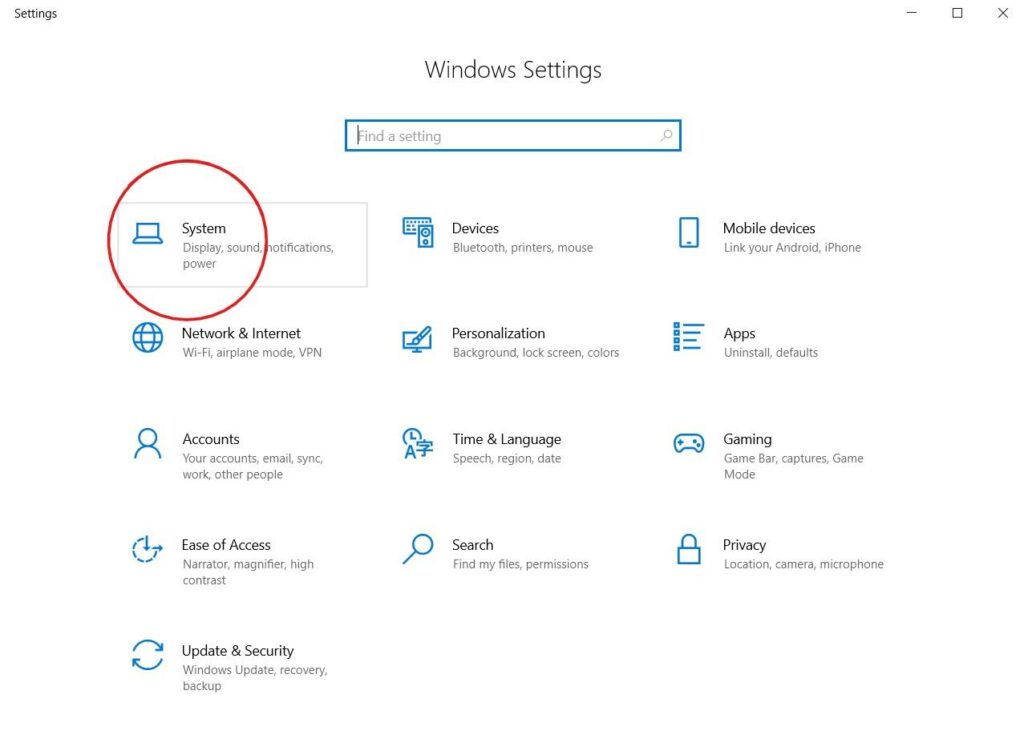Open the Devices settings title
This screenshot has height=739, width=1024.
click(475, 228)
